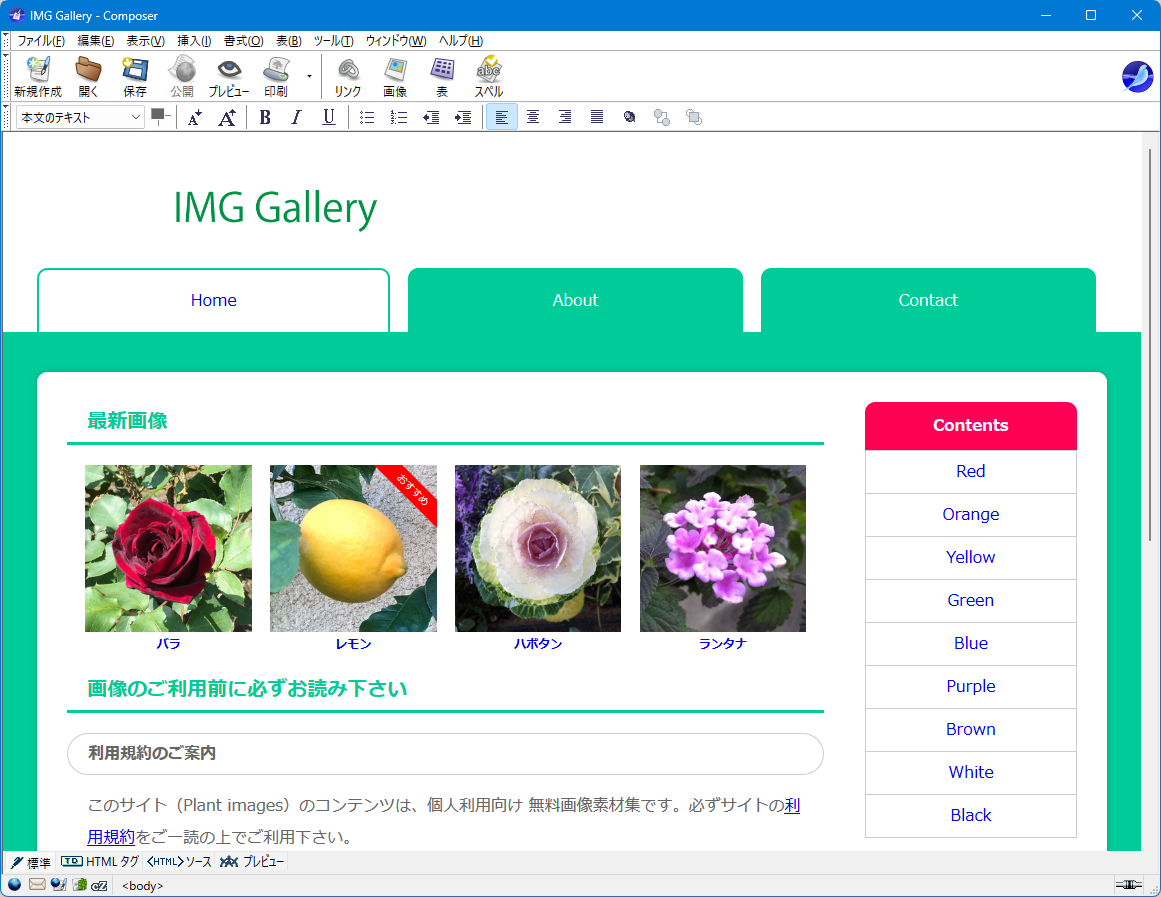
Task: Run spell check with the スペル icon
Action: [x=489, y=76]
